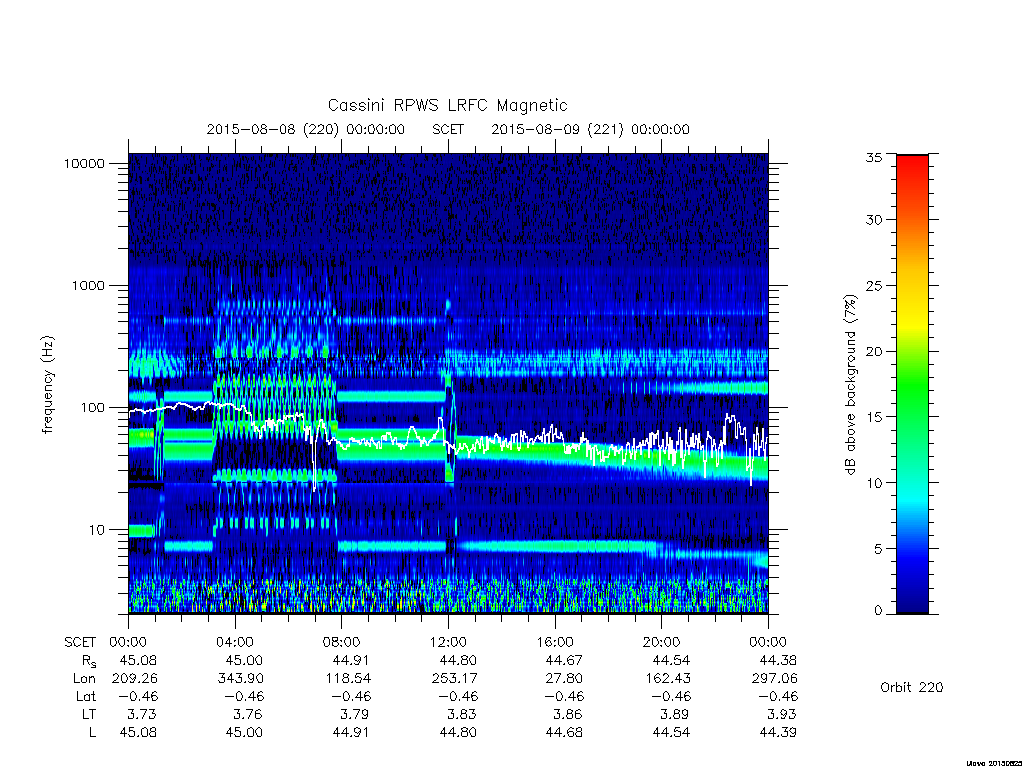Click the "30" colorbar scale label
Screen dimensions: 1024x768
873,219
